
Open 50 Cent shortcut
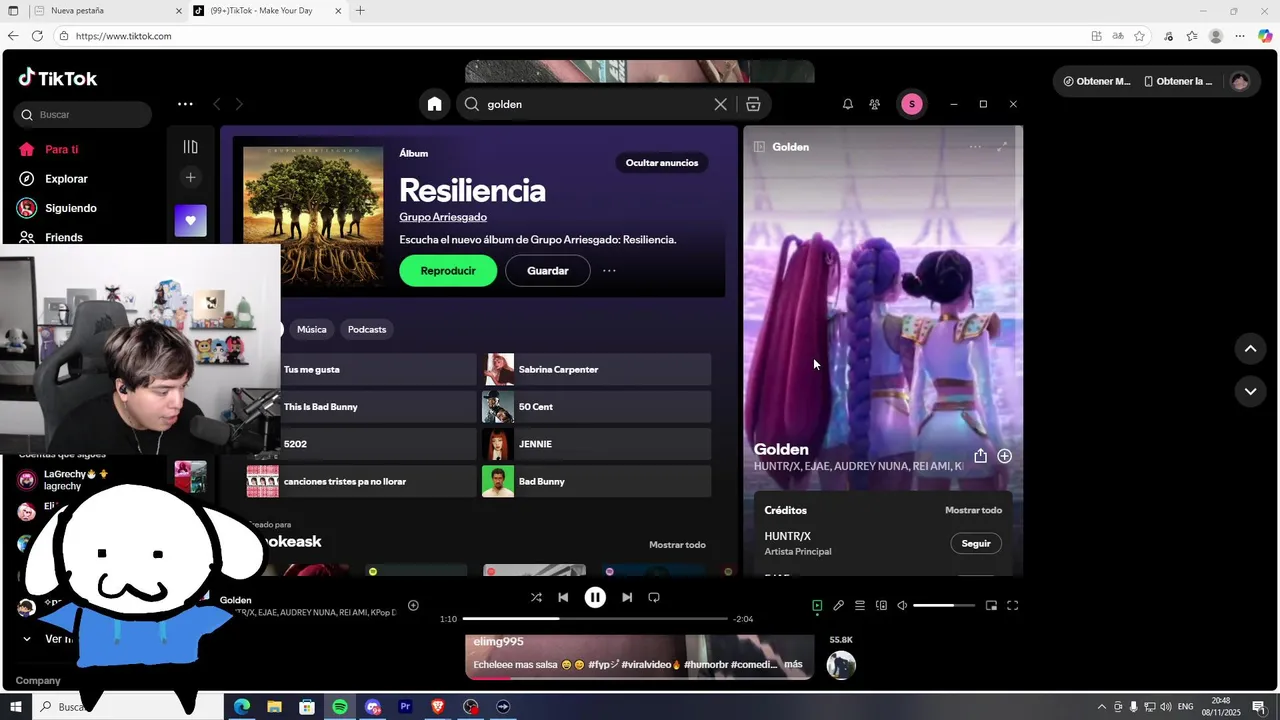pos(596,407)
